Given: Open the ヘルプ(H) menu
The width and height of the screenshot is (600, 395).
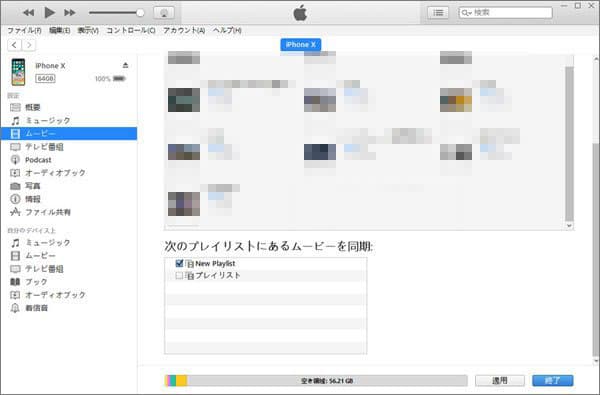Looking at the screenshot, I should 227,30.
